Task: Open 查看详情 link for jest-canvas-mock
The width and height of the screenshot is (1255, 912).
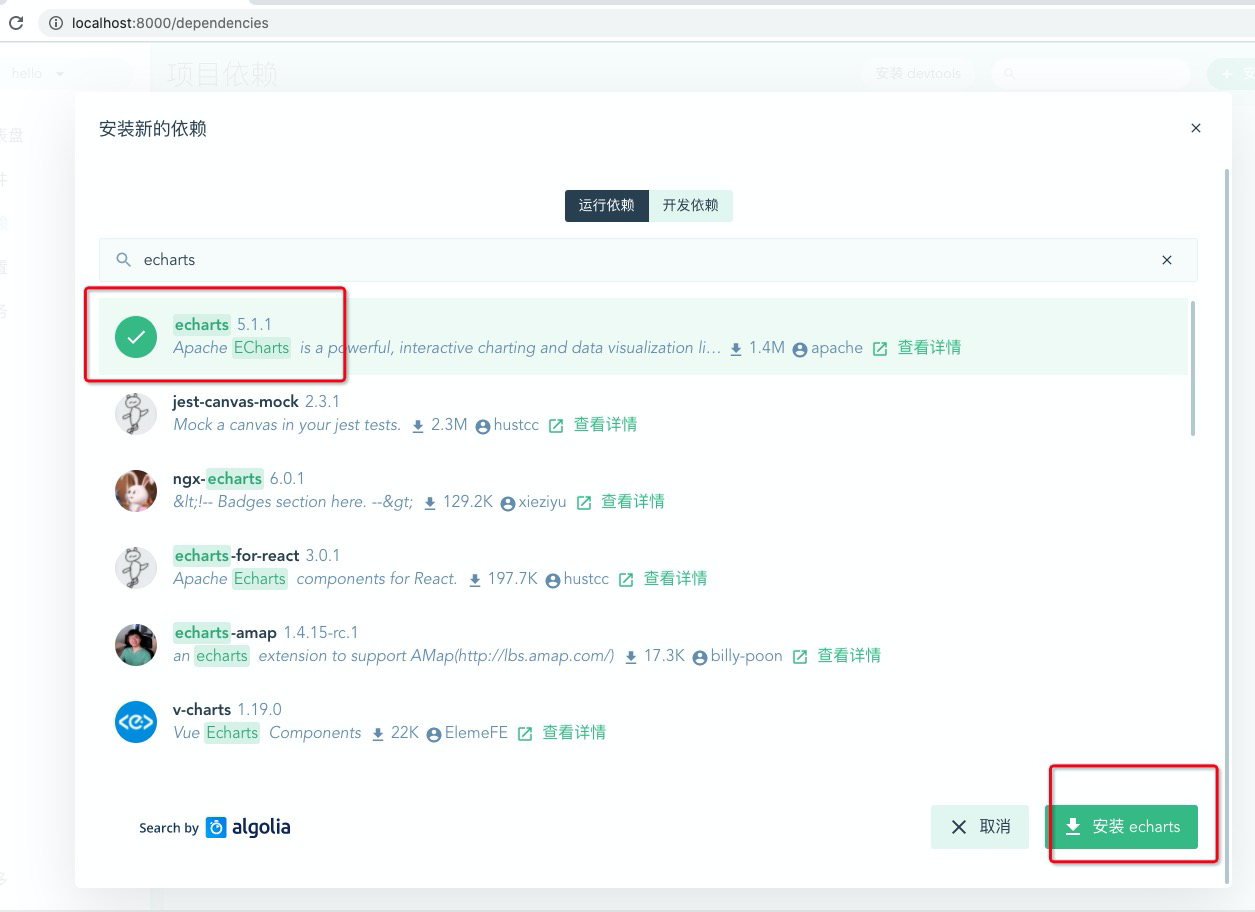Action: pyautogui.click(x=605, y=425)
